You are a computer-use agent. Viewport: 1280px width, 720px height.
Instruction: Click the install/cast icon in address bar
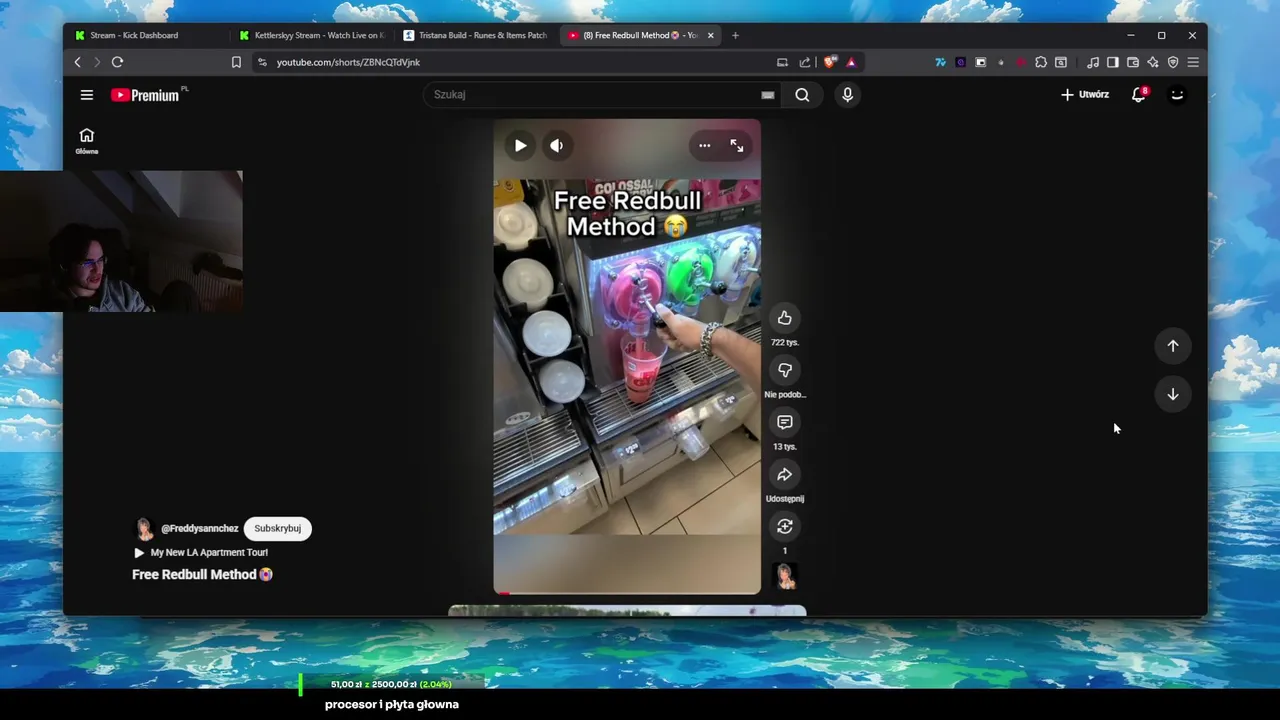tap(782, 62)
